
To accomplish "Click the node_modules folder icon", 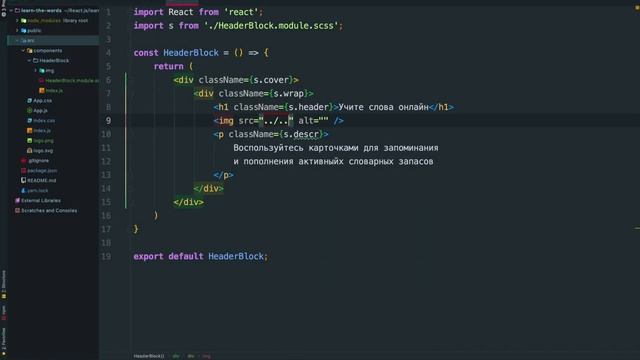I will [24, 20].
